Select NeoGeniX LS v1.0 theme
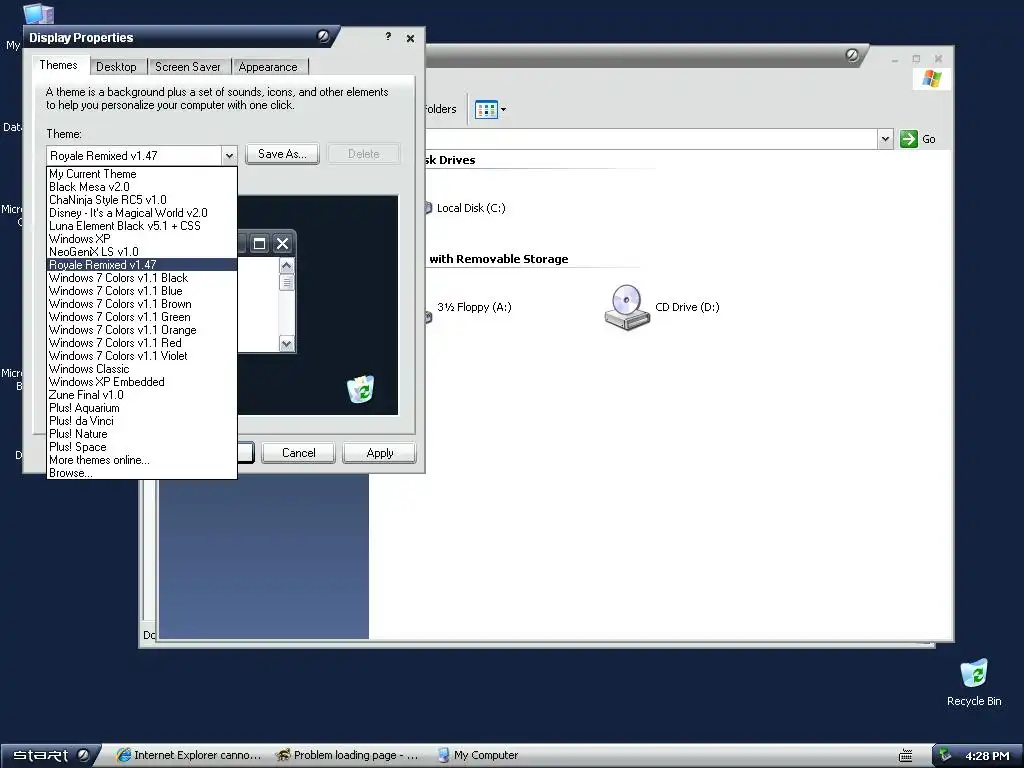 (x=142, y=252)
